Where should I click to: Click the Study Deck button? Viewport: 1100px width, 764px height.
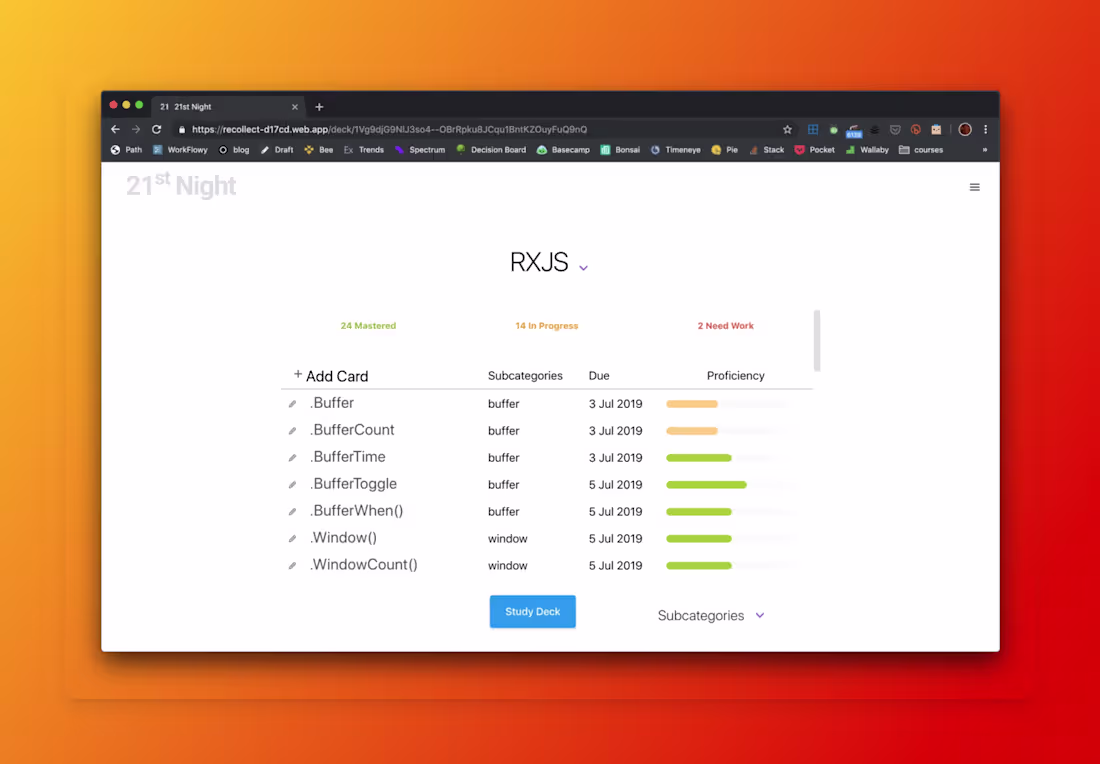tap(532, 612)
